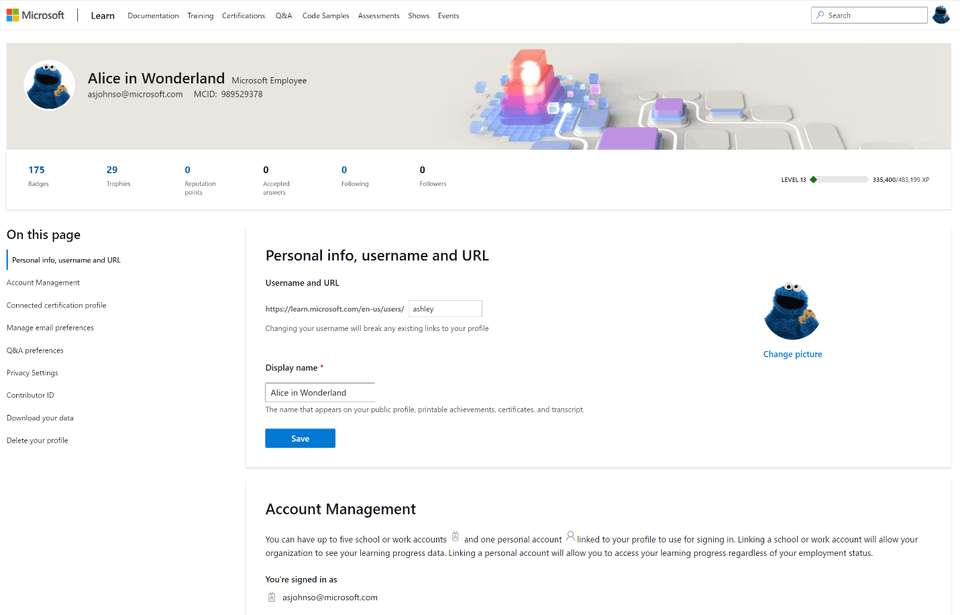Go to Download your data
This screenshot has width=960, height=615.
tap(40, 418)
